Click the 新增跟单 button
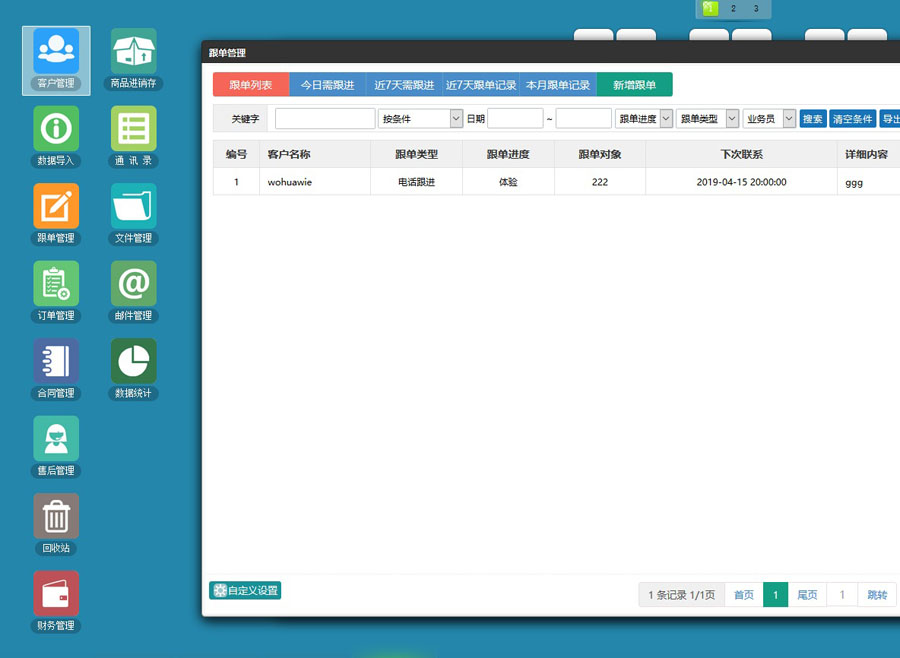 [x=634, y=85]
